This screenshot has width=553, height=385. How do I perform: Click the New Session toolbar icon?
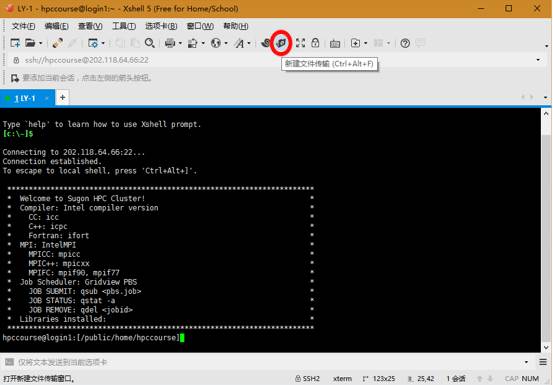[x=15, y=43]
